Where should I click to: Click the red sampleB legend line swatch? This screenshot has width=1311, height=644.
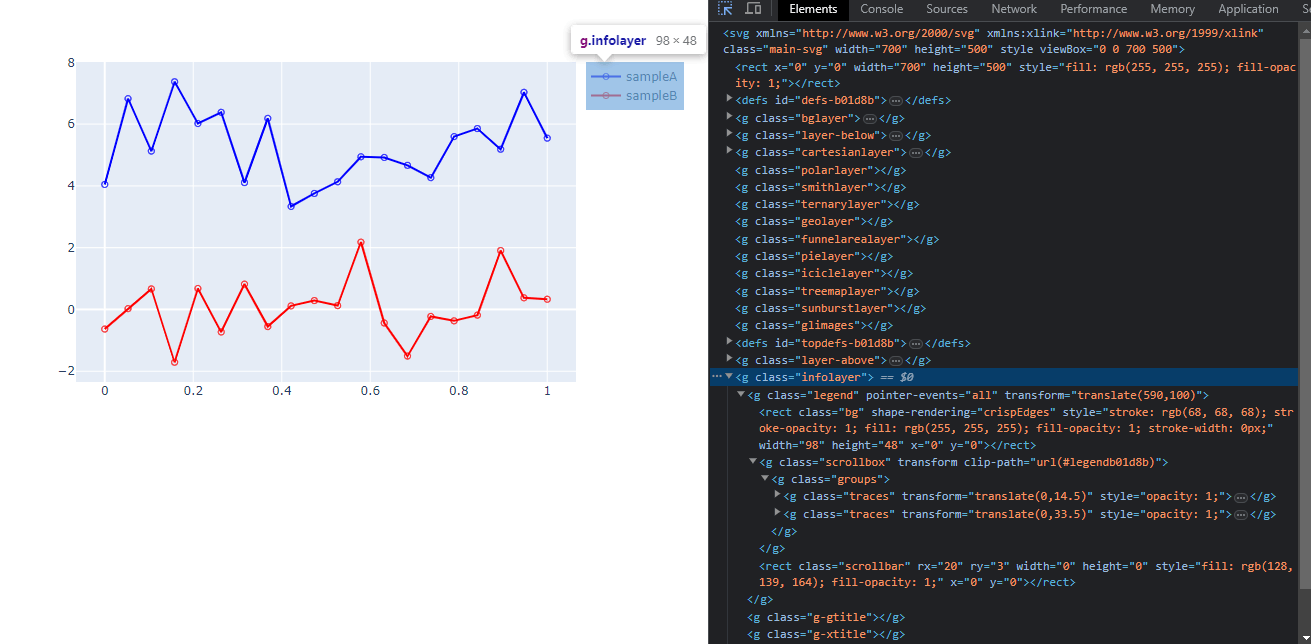[606, 96]
